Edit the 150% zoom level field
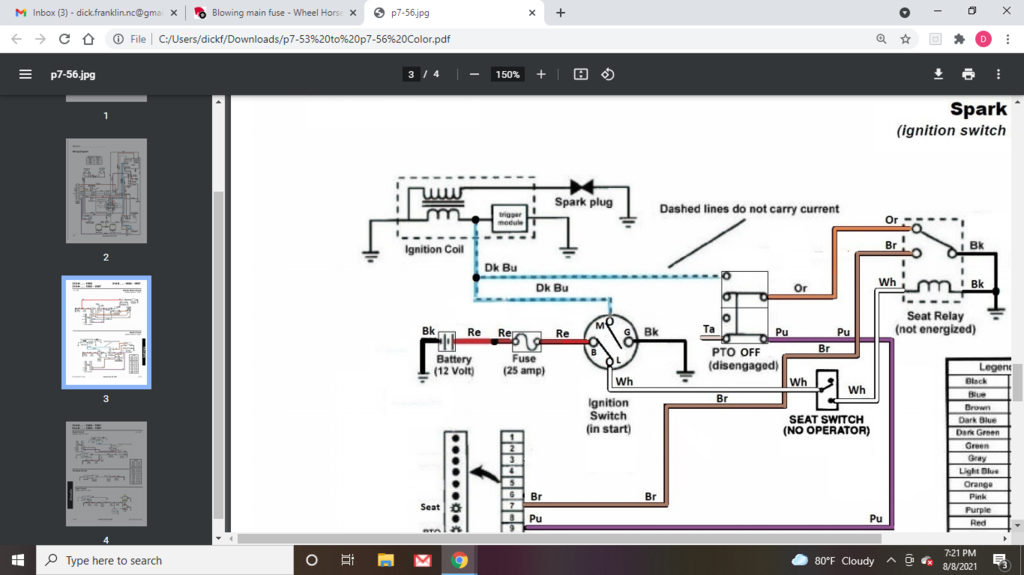This screenshot has height=575, width=1024. pyautogui.click(x=507, y=75)
